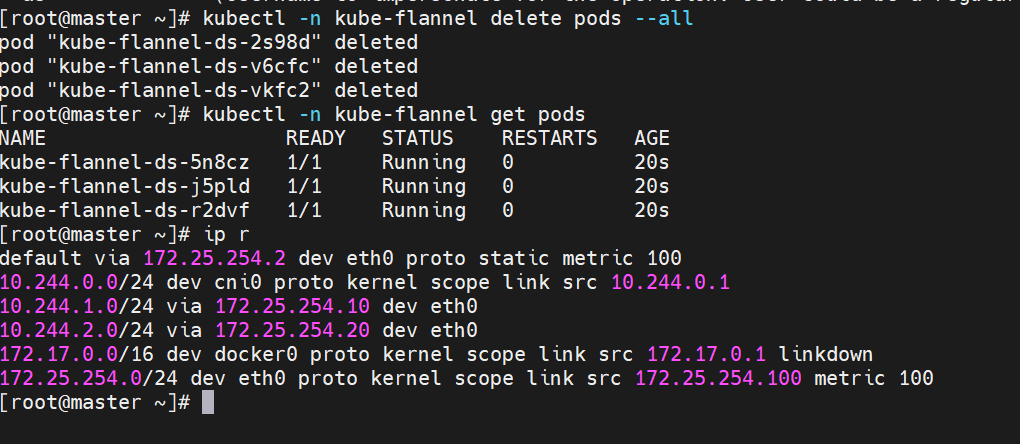1020x444 pixels.
Task: Click "get pods" in the kubectl command
Action: pos(538,115)
